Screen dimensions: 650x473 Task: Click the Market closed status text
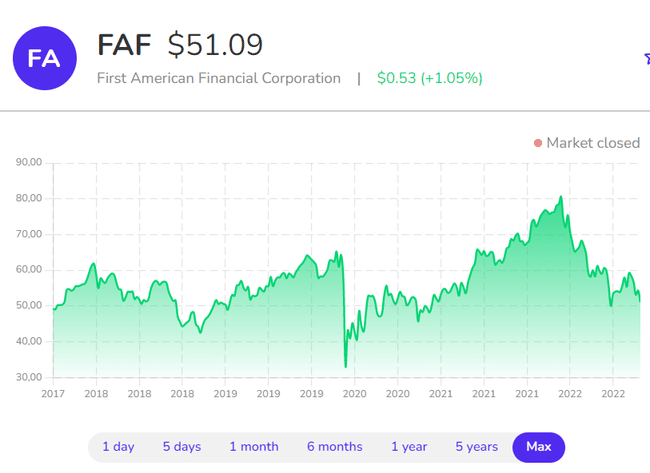[593, 143]
